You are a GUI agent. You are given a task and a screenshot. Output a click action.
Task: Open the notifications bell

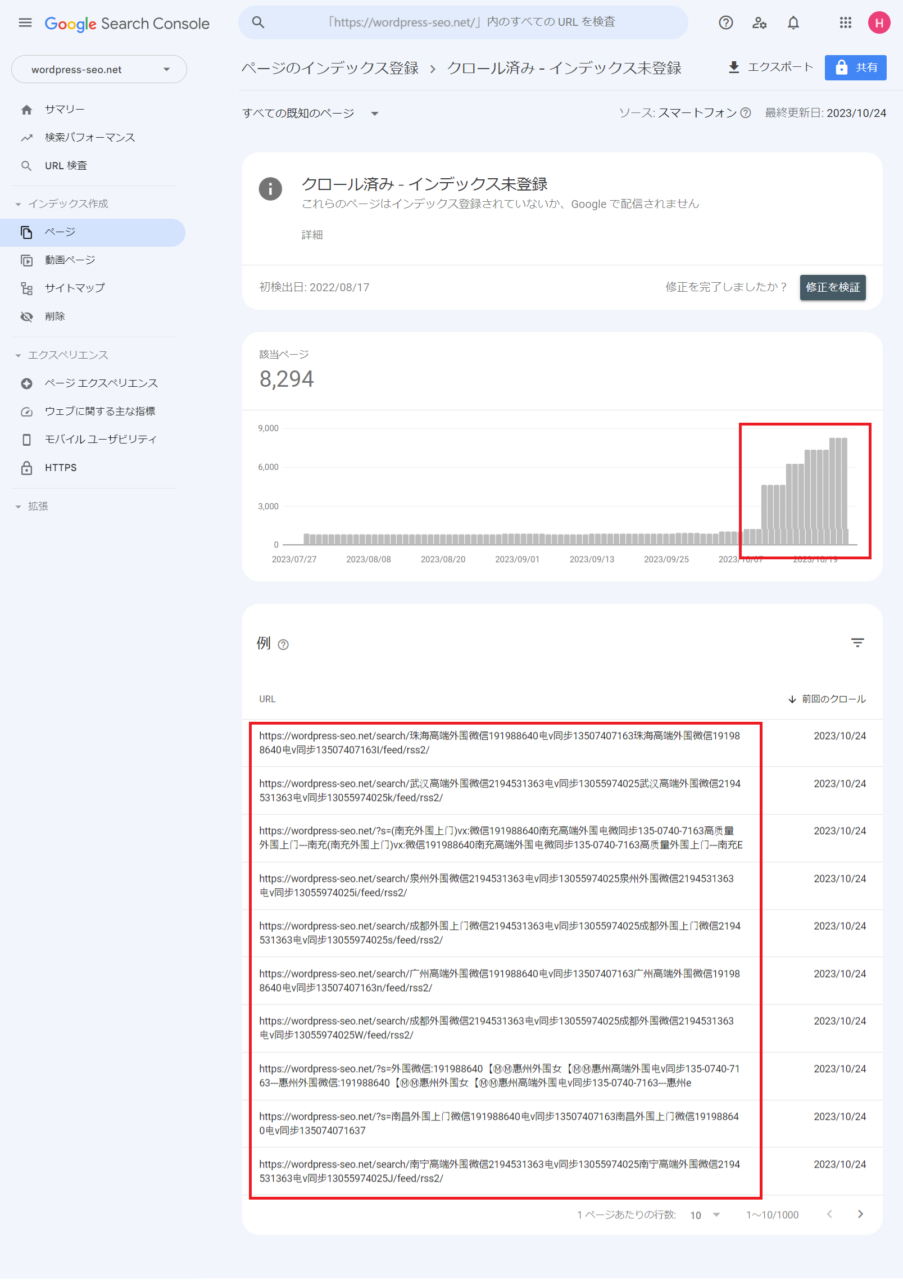793,23
